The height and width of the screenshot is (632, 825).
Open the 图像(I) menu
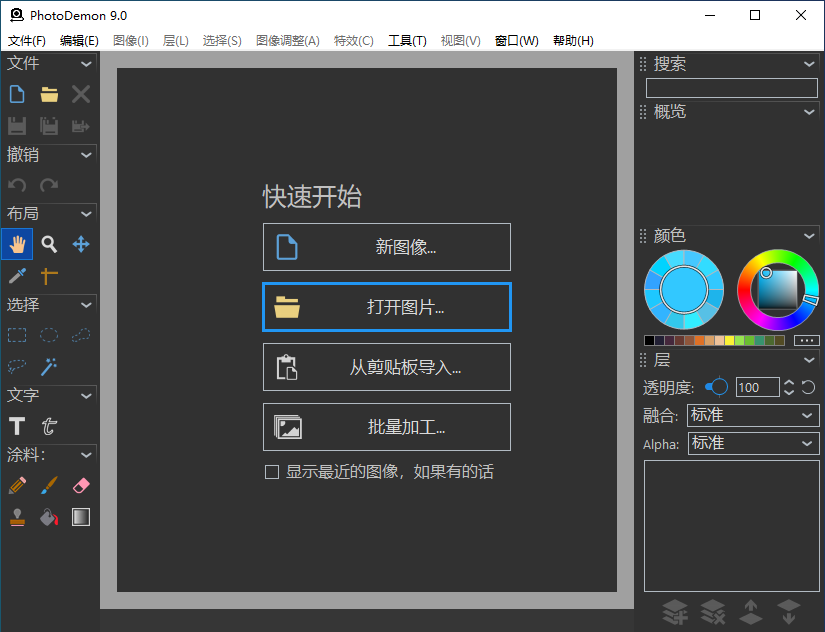[129, 40]
